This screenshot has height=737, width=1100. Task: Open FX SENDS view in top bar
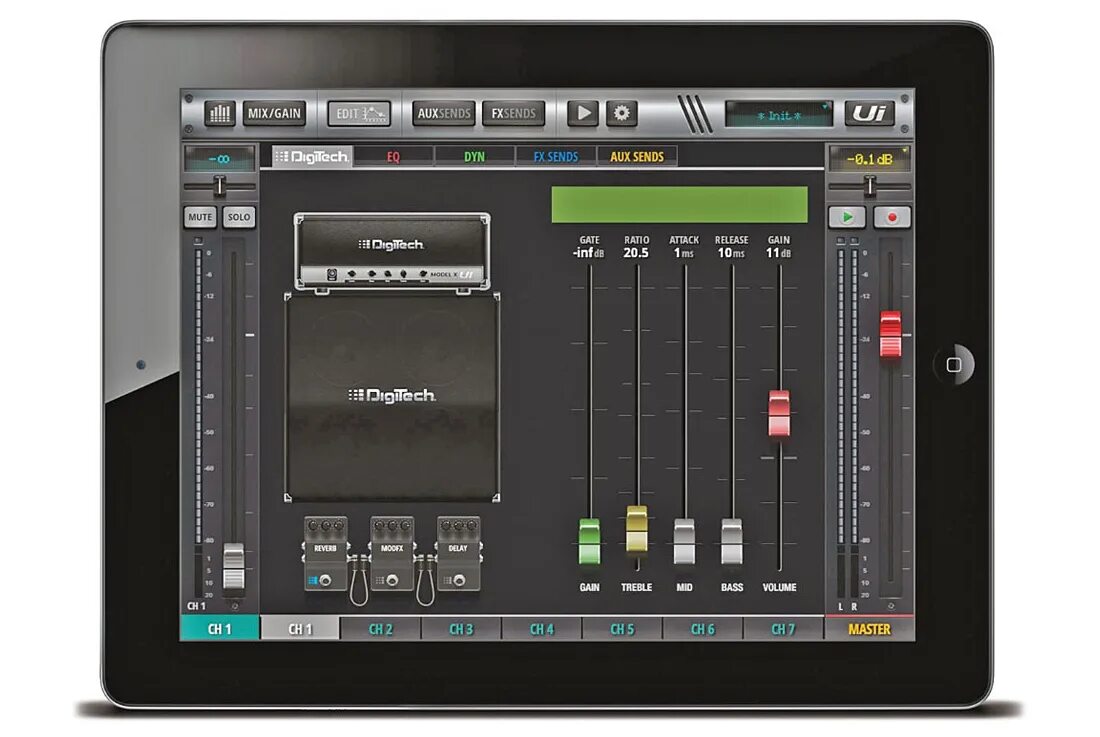pyautogui.click(x=514, y=113)
